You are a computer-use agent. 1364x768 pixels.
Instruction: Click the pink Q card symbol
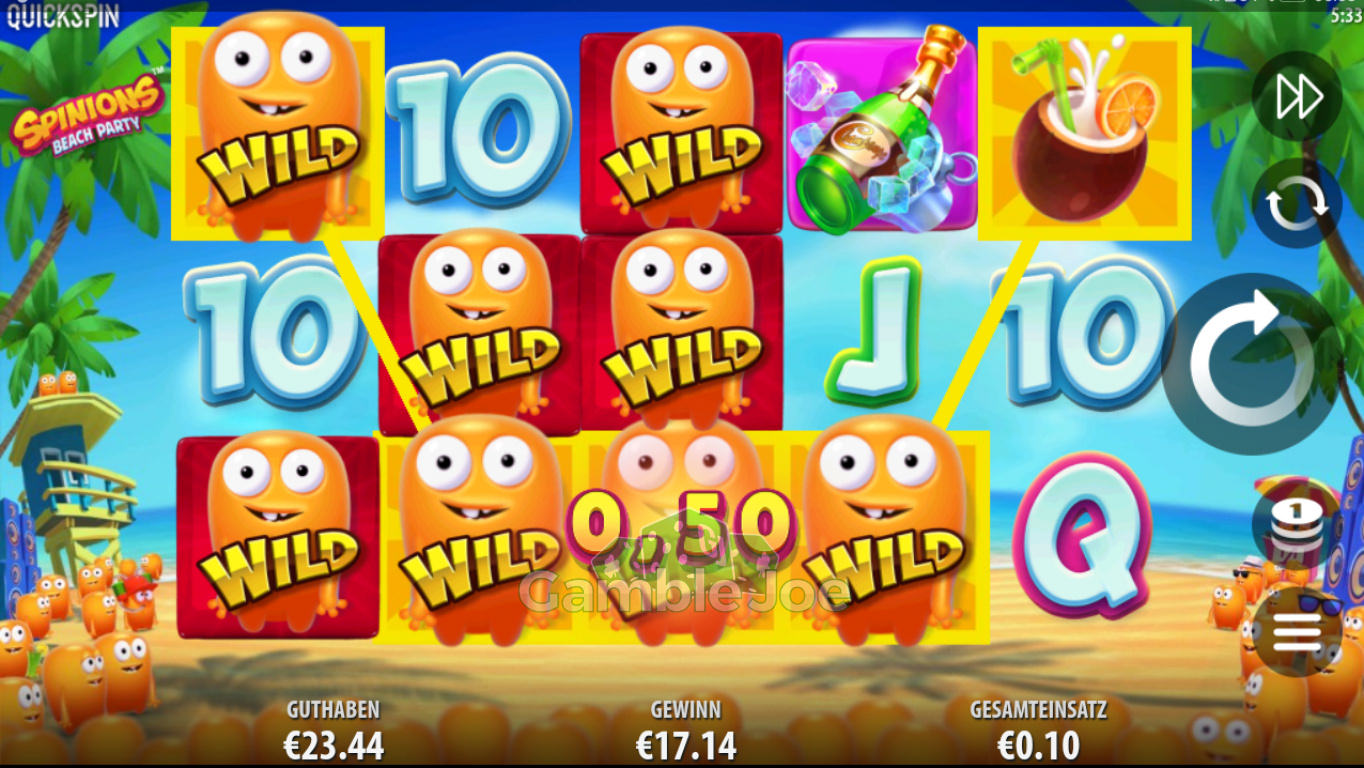coord(1082,534)
